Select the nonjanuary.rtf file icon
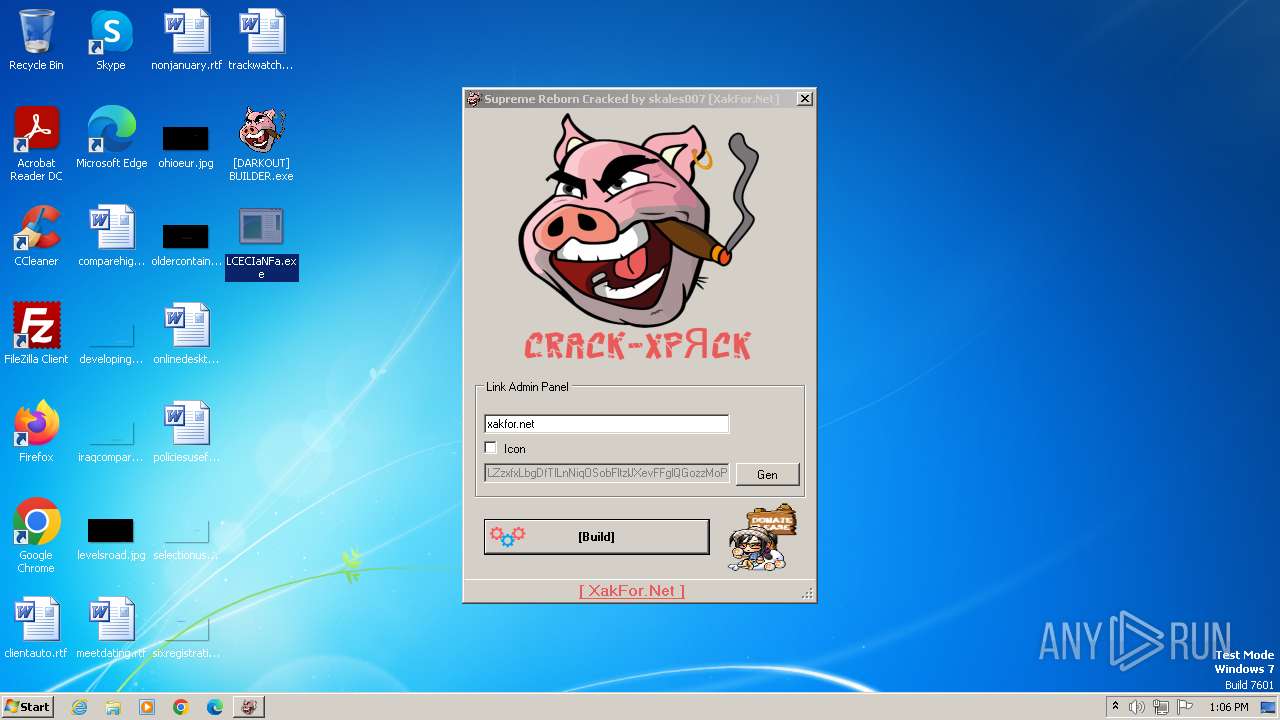Viewport: 1280px width, 720px height. point(186,40)
